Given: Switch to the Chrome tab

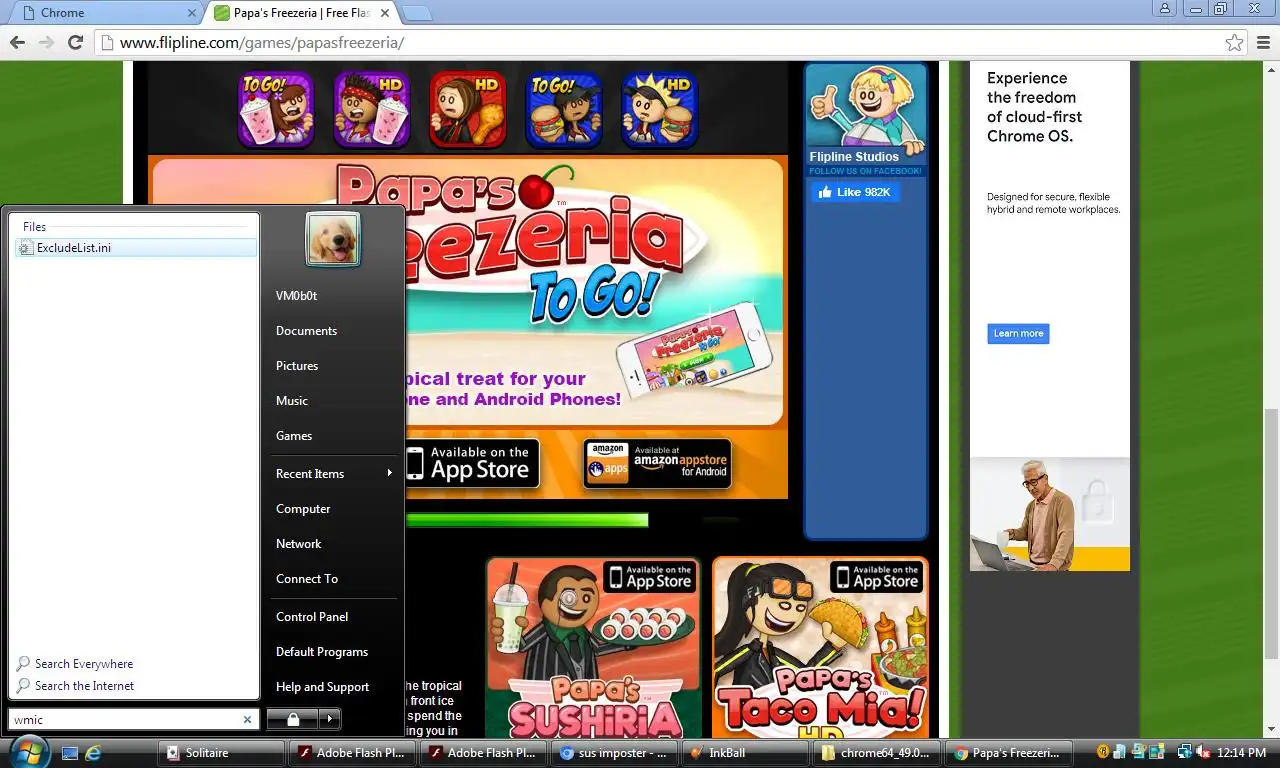Looking at the screenshot, I should (103, 13).
